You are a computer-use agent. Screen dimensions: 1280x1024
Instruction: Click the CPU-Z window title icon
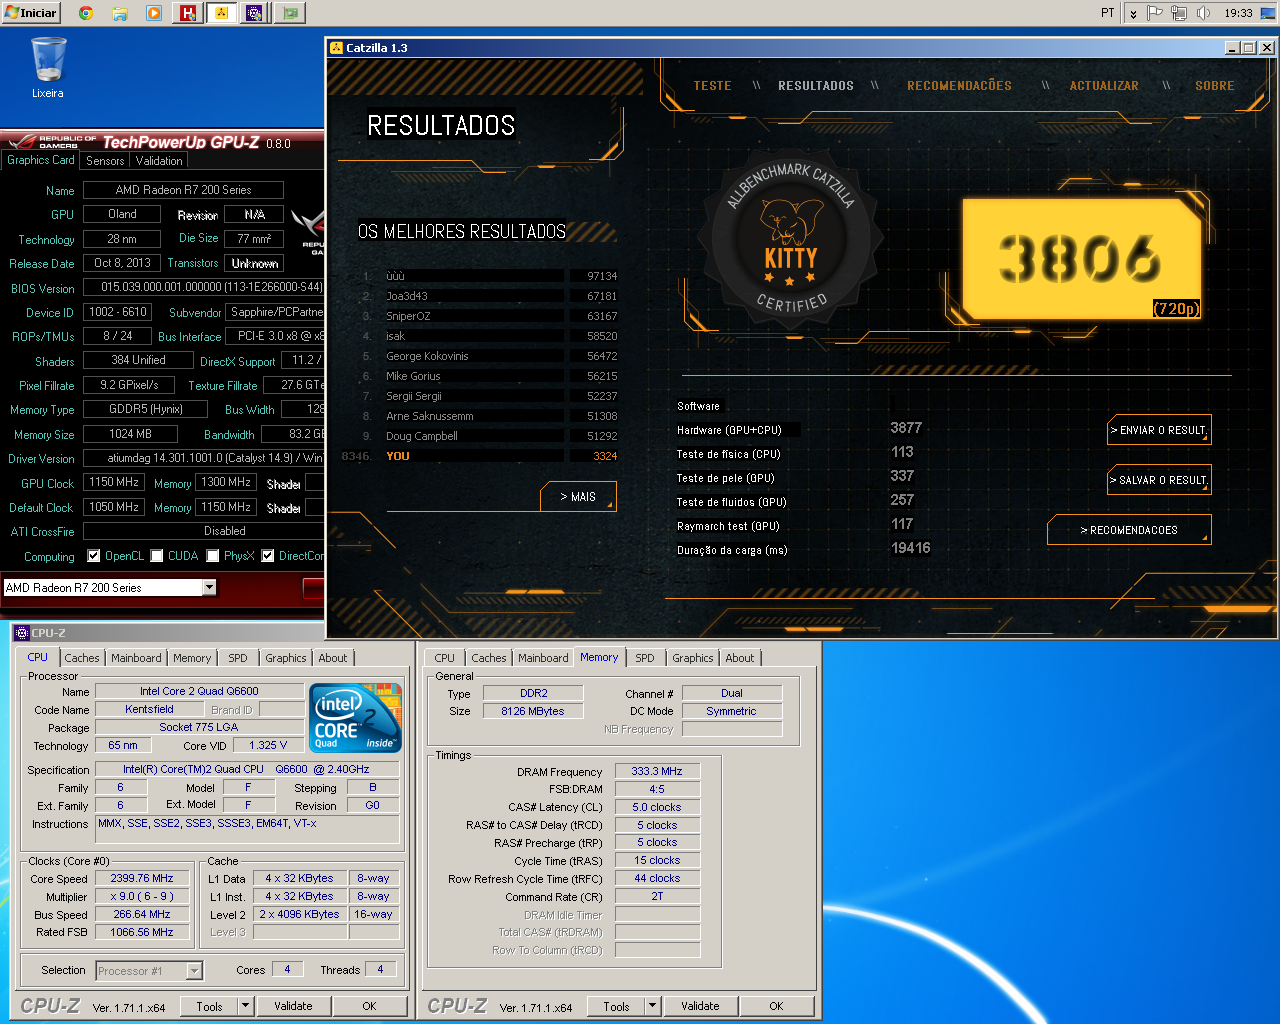tap(22, 633)
